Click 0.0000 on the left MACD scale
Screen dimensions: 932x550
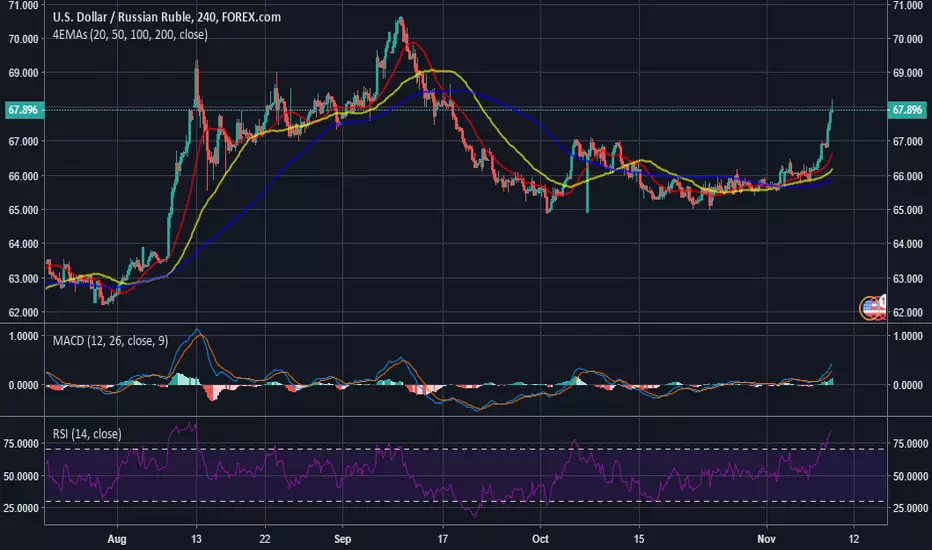[x=24, y=385]
